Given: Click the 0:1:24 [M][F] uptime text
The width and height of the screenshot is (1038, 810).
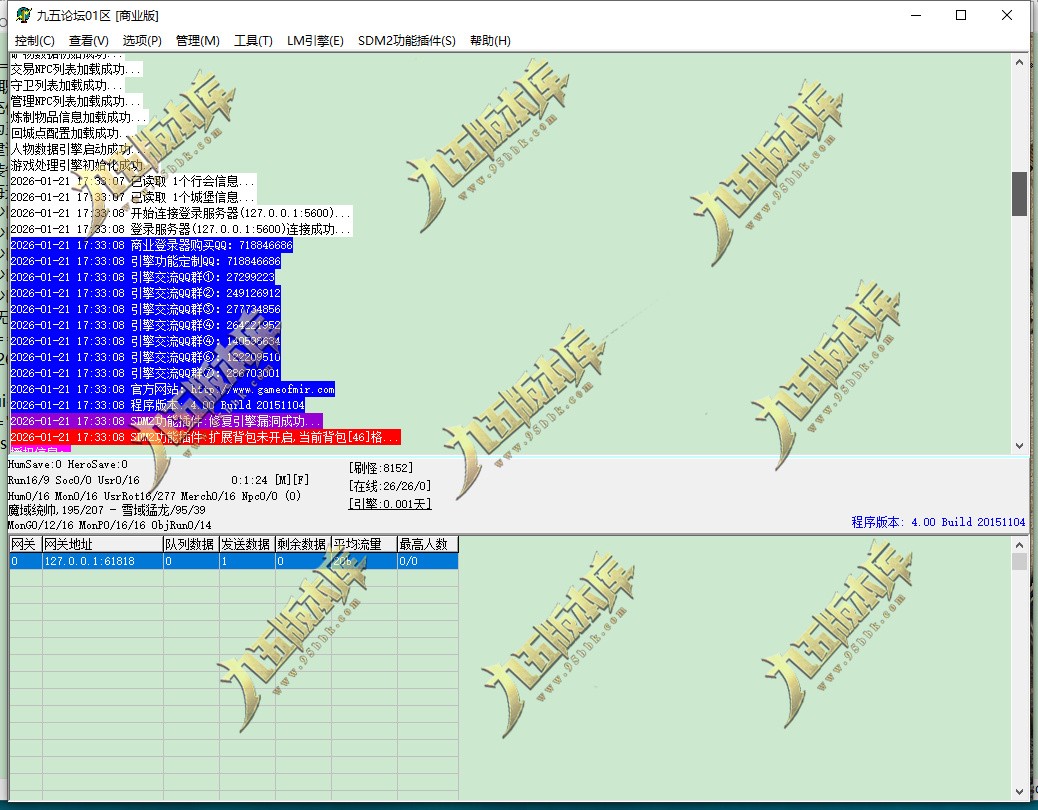Looking at the screenshot, I should click(x=270, y=480).
